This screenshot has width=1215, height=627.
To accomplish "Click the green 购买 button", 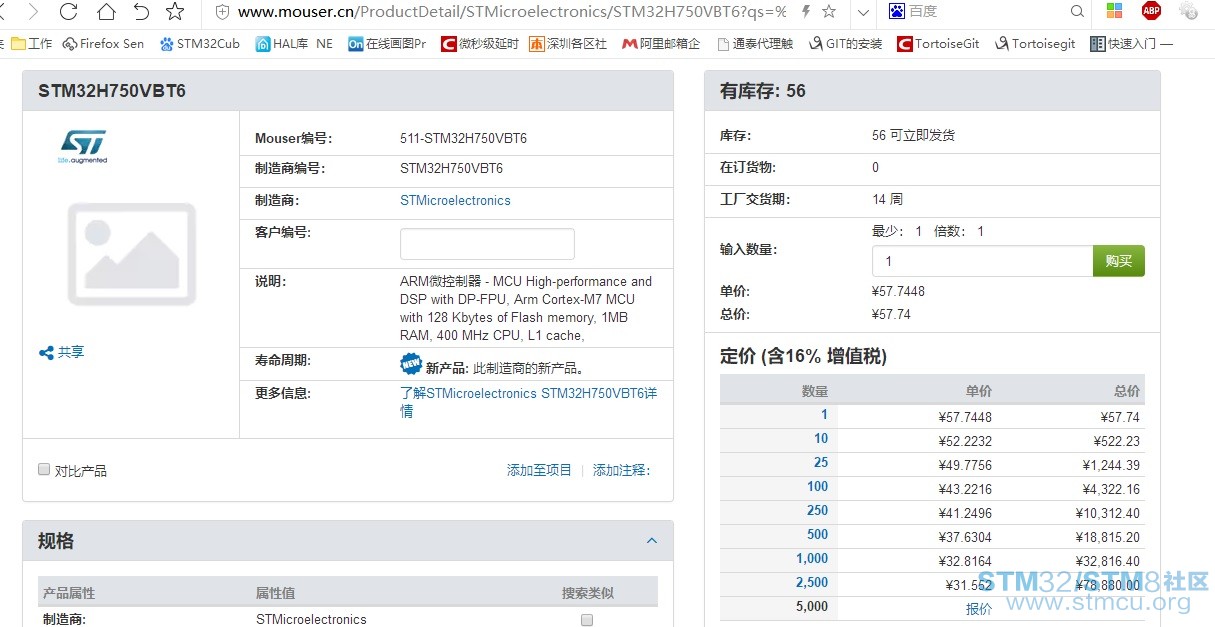I will point(1119,261).
